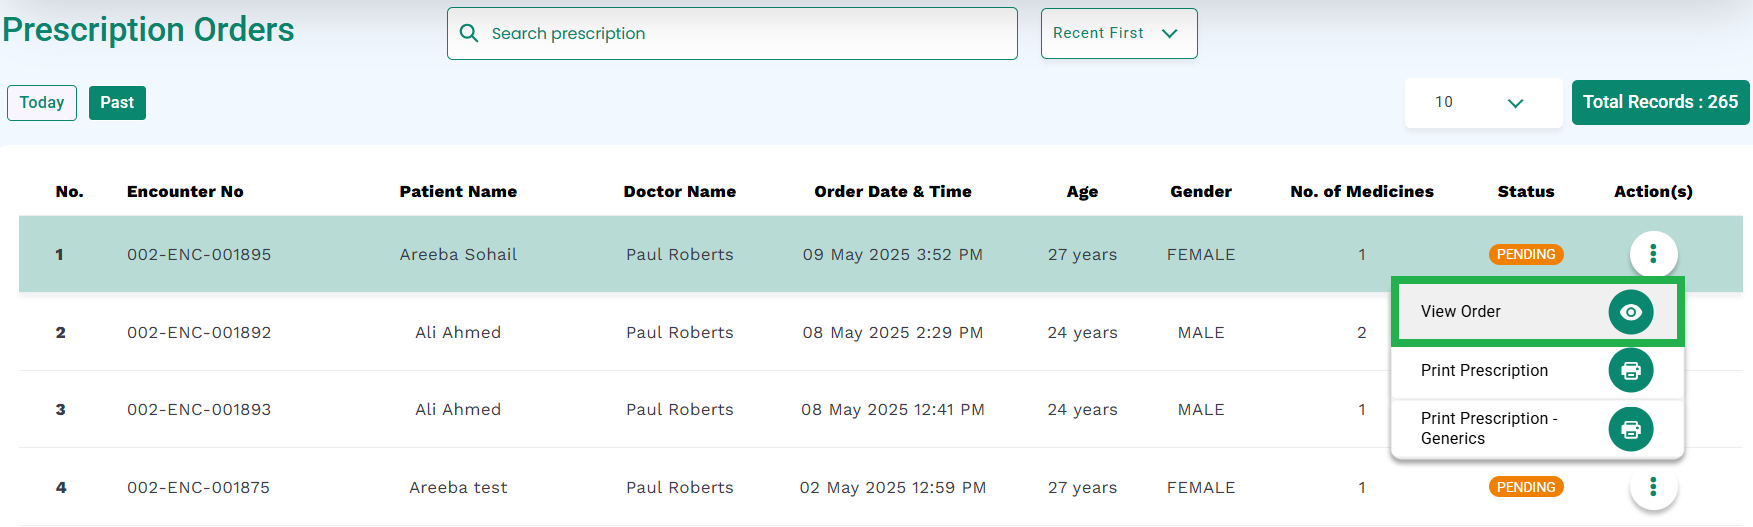Expand the Recent First sort dropdown
1753x527 pixels.
[1119, 33]
